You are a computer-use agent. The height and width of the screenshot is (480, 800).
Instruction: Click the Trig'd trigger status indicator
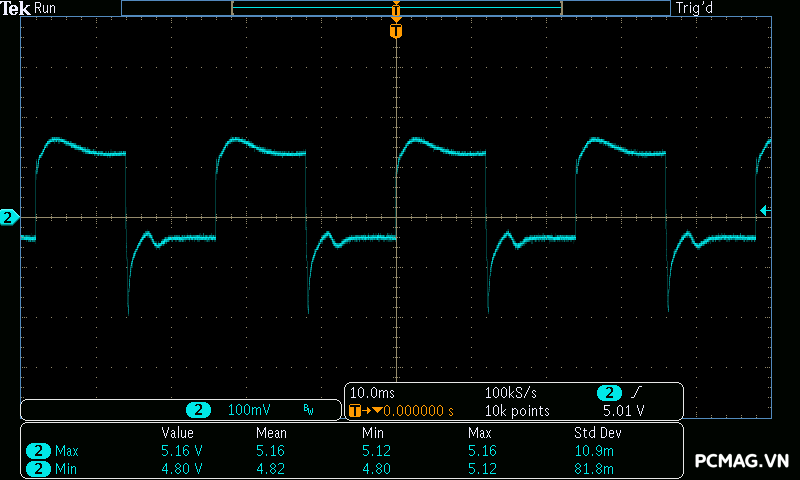pos(721,8)
